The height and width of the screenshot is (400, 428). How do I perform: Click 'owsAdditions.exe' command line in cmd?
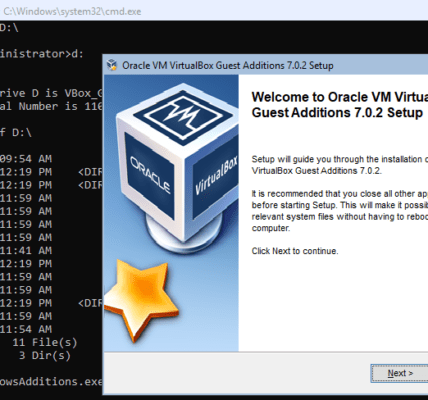pos(51,381)
